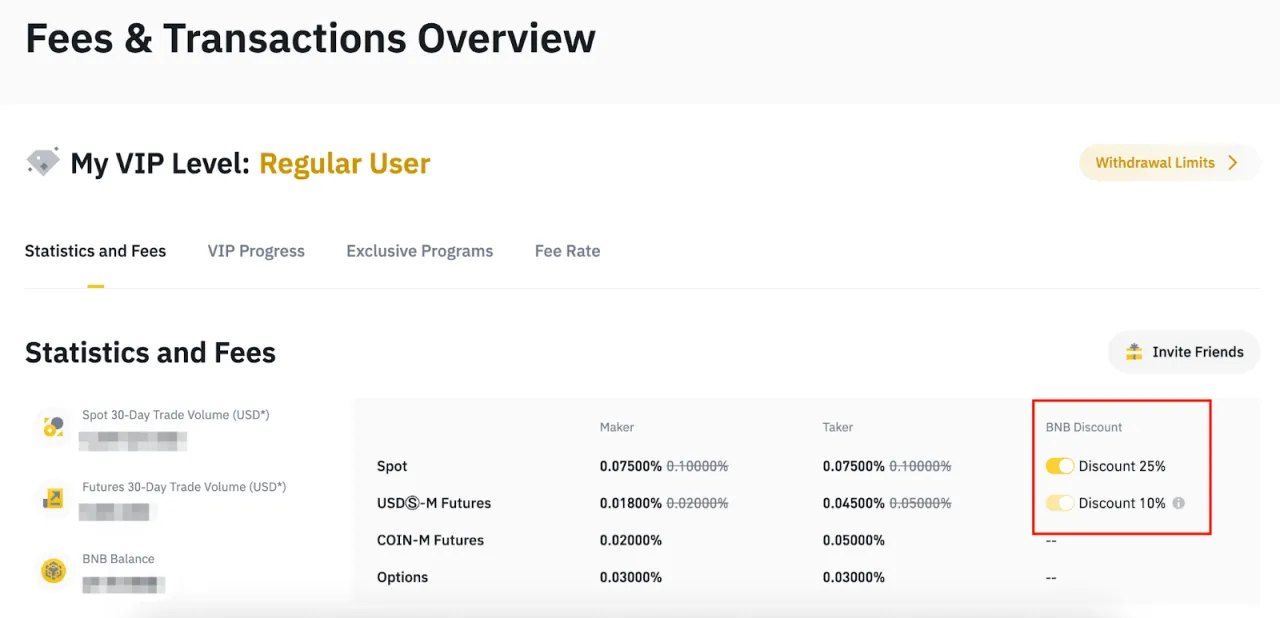Click the Spot row fee label
1280x618 pixels.
(x=391, y=466)
